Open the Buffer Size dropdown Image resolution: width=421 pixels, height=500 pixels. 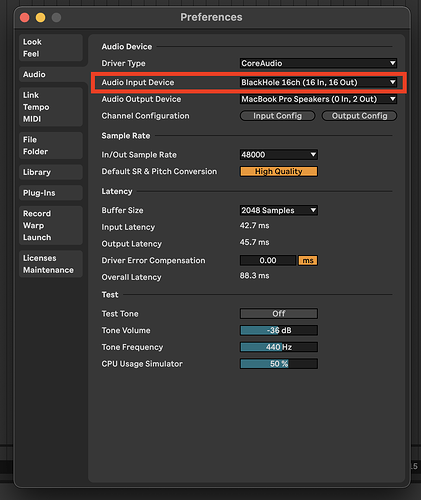pyautogui.click(x=279, y=210)
